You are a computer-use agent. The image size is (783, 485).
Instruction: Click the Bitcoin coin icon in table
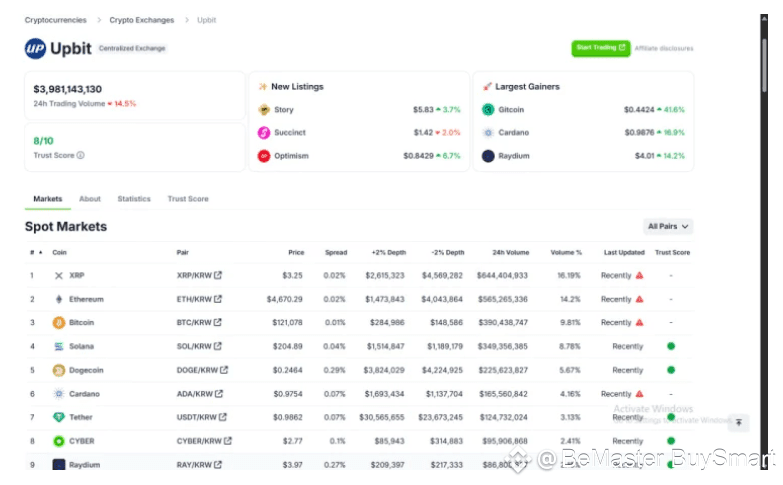[58, 323]
